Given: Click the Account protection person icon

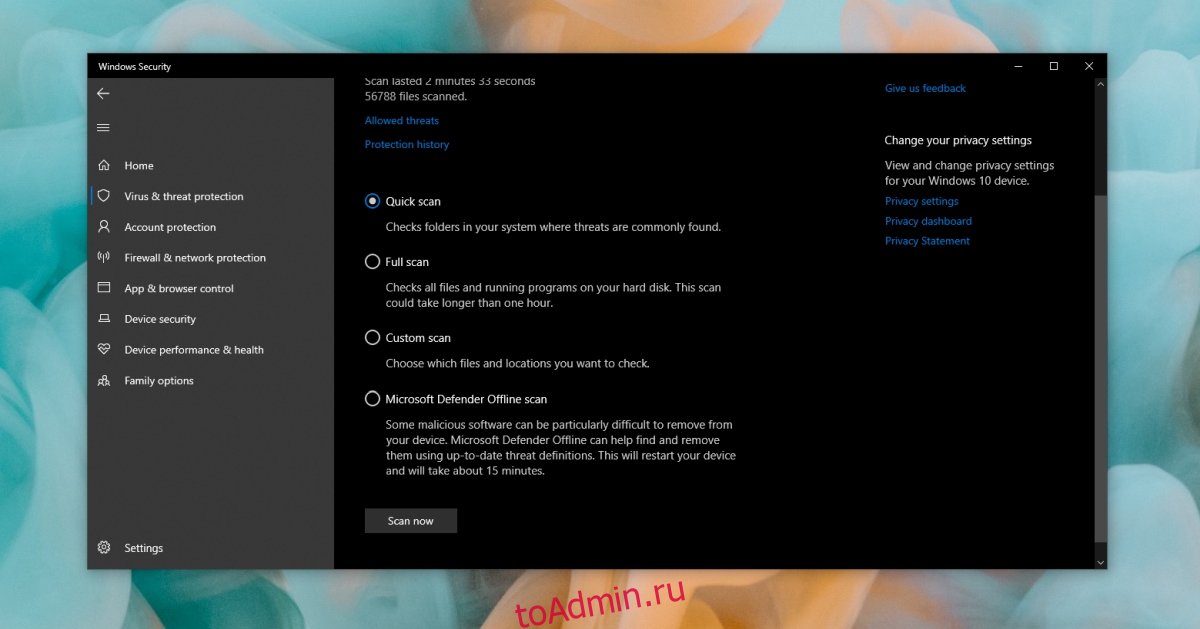Looking at the screenshot, I should tap(104, 227).
